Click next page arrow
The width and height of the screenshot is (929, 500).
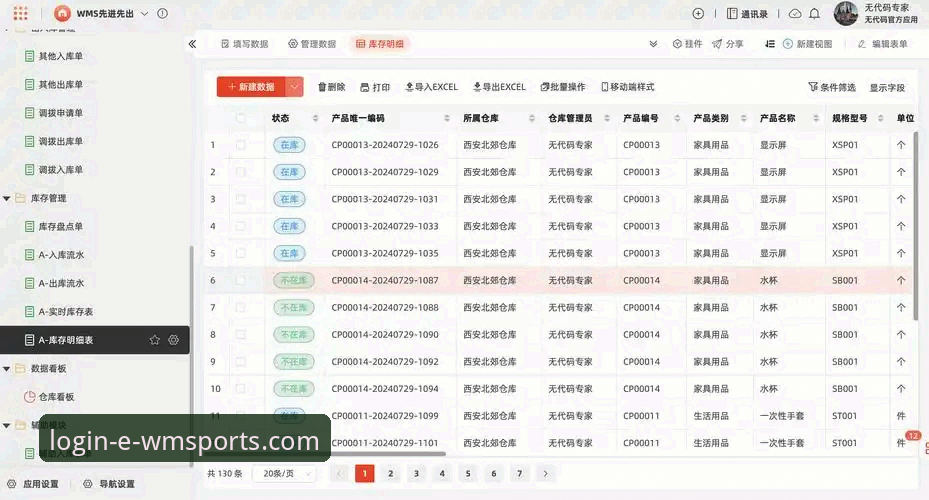coord(546,473)
